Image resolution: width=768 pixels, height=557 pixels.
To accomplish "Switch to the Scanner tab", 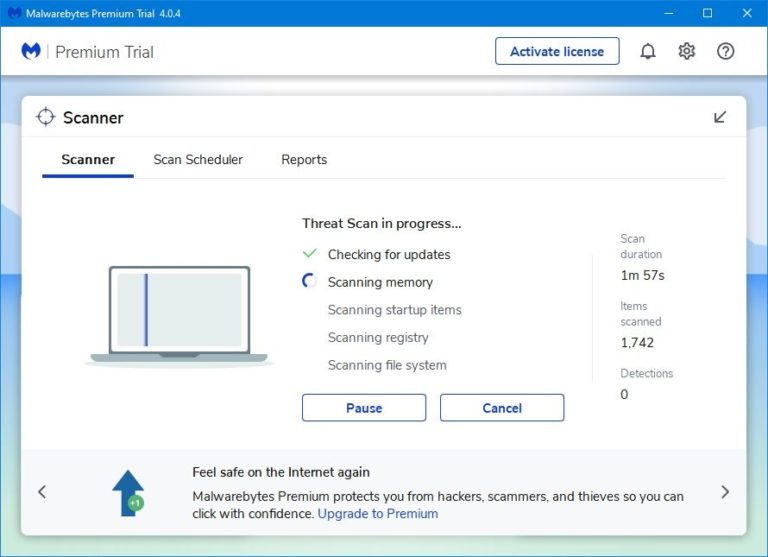I will pyautogui.click(x=88, y=160).
